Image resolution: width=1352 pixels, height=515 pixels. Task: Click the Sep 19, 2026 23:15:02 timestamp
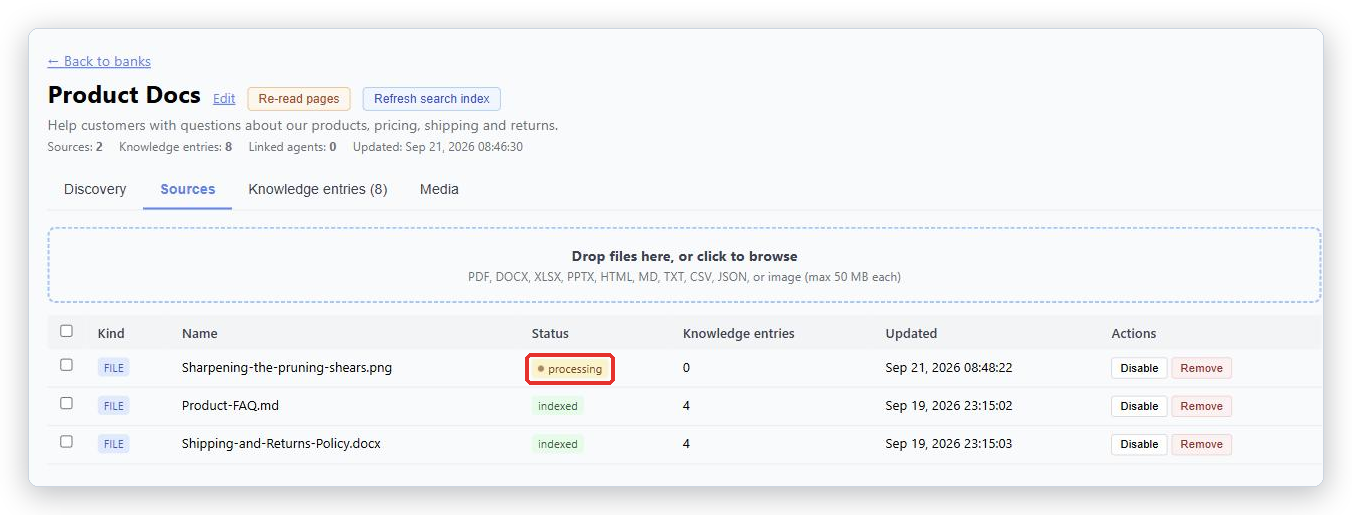coord(949,405)
